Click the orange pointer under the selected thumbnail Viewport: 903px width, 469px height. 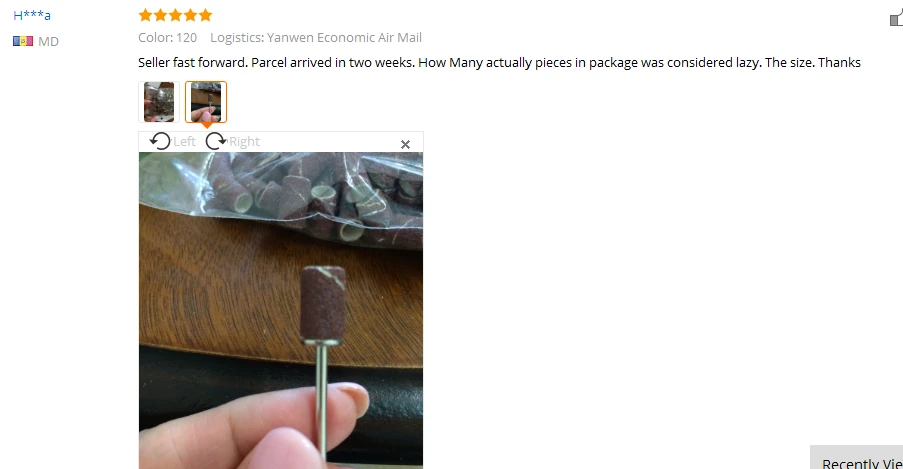coord(206,125)
